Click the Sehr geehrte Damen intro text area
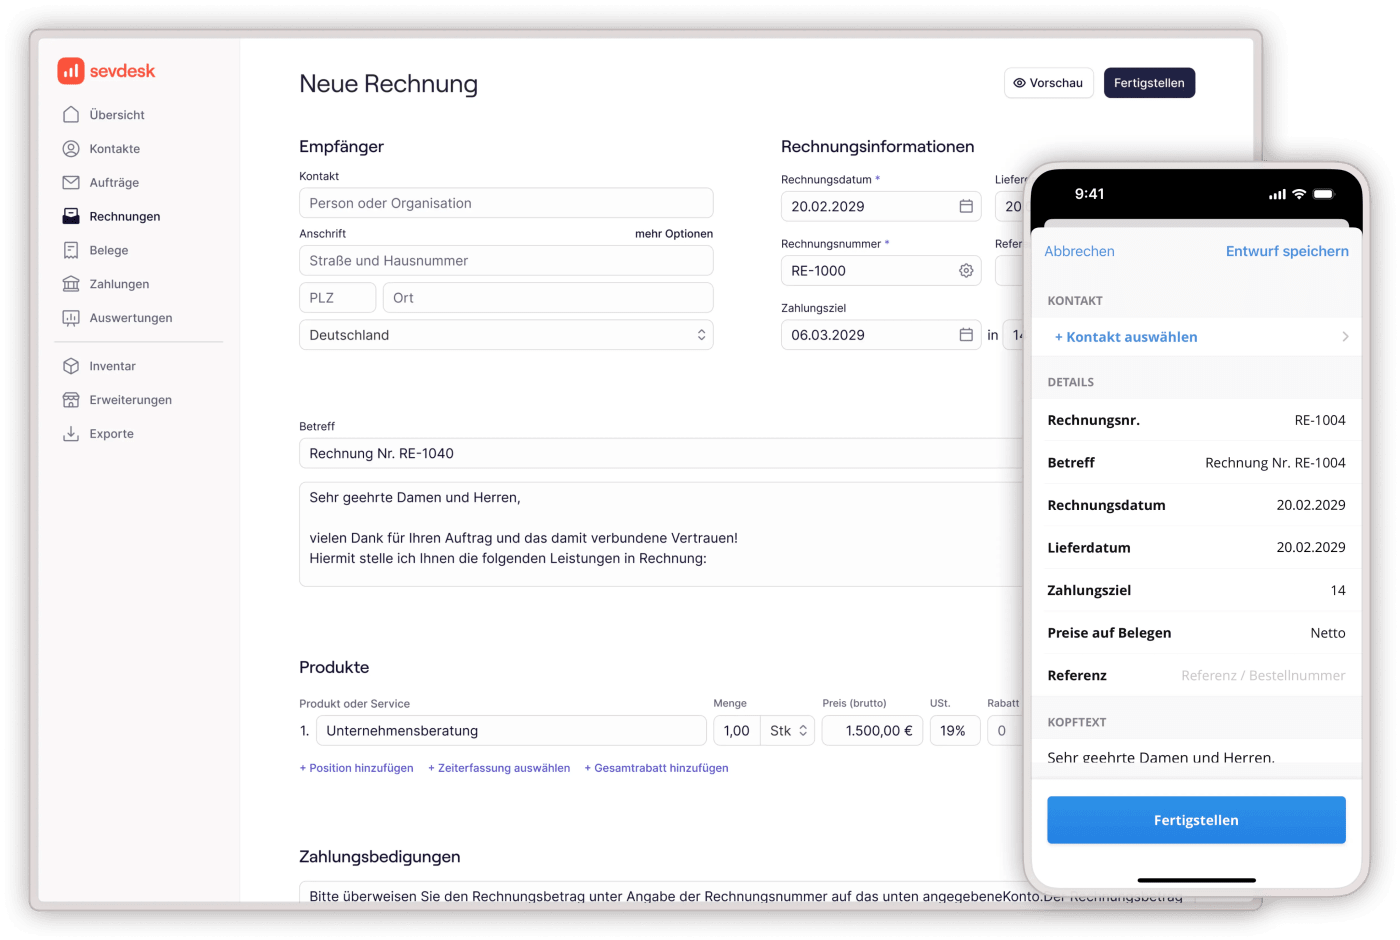This screenshot has height=940, width=1400. click(x=662, y=534)
